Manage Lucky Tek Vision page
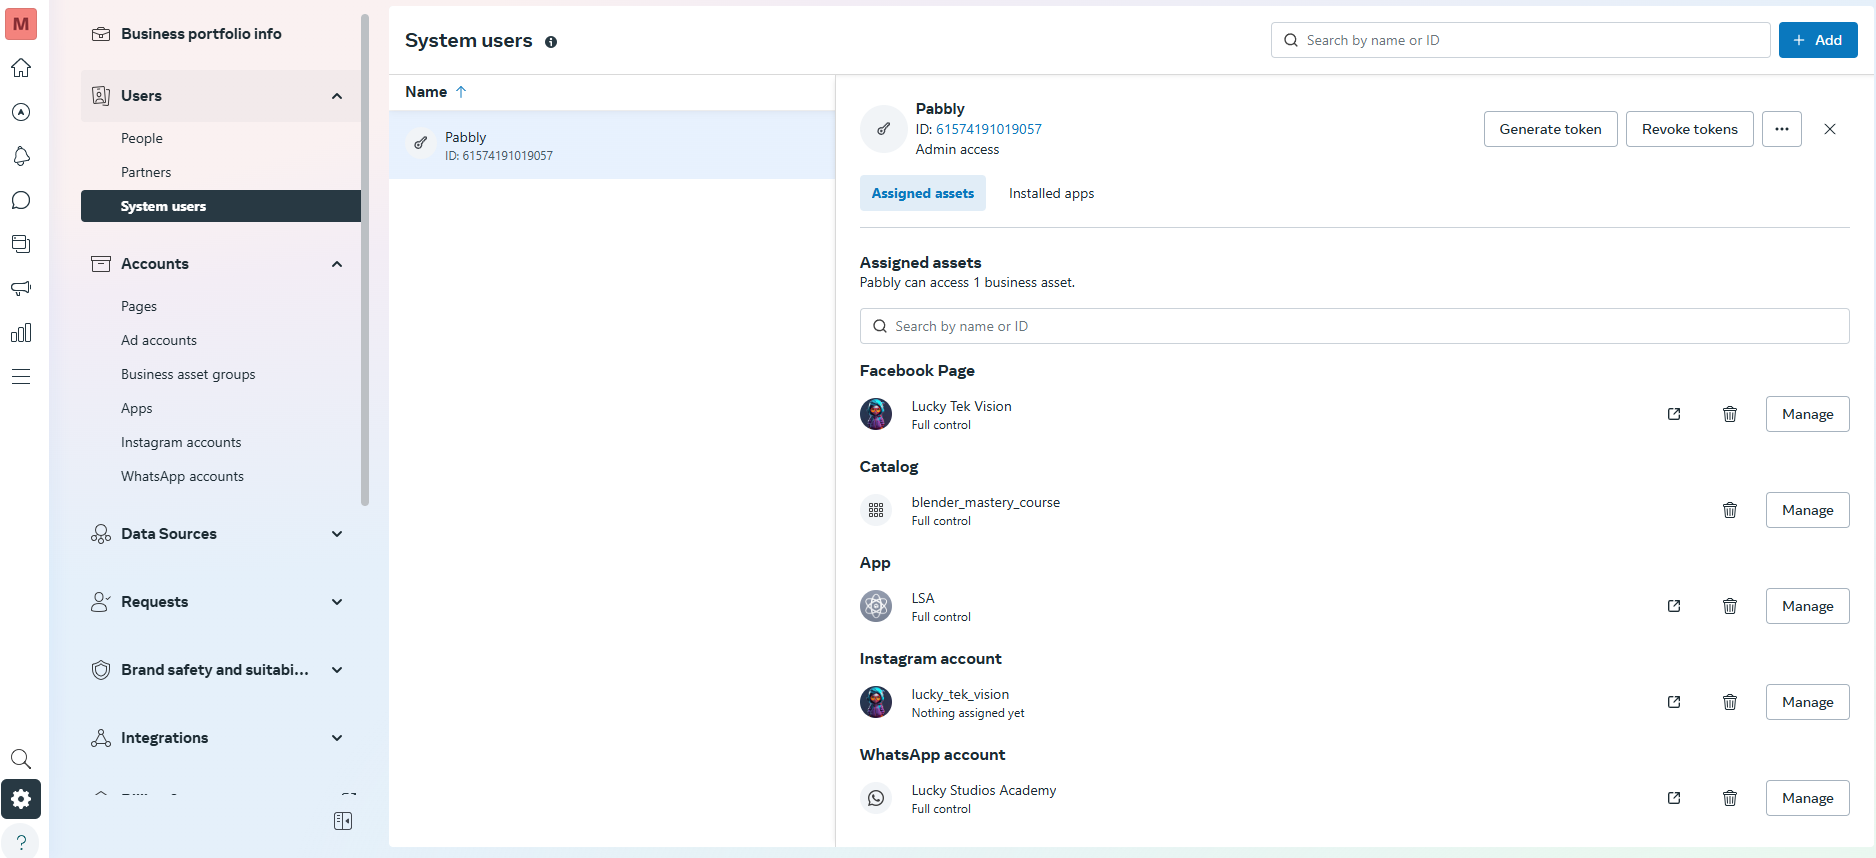The image size is (1876, 858). (1807, 414)
